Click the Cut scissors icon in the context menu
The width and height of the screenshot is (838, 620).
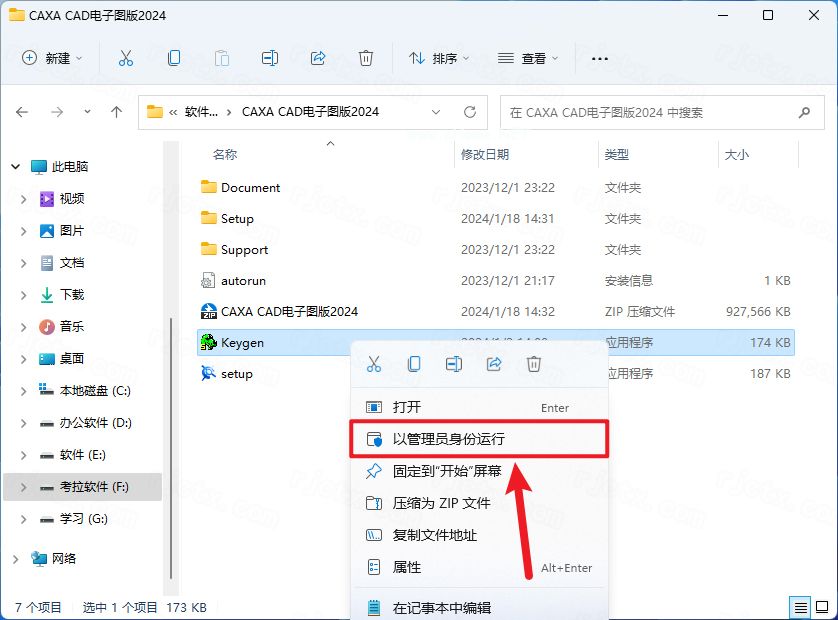374,364
